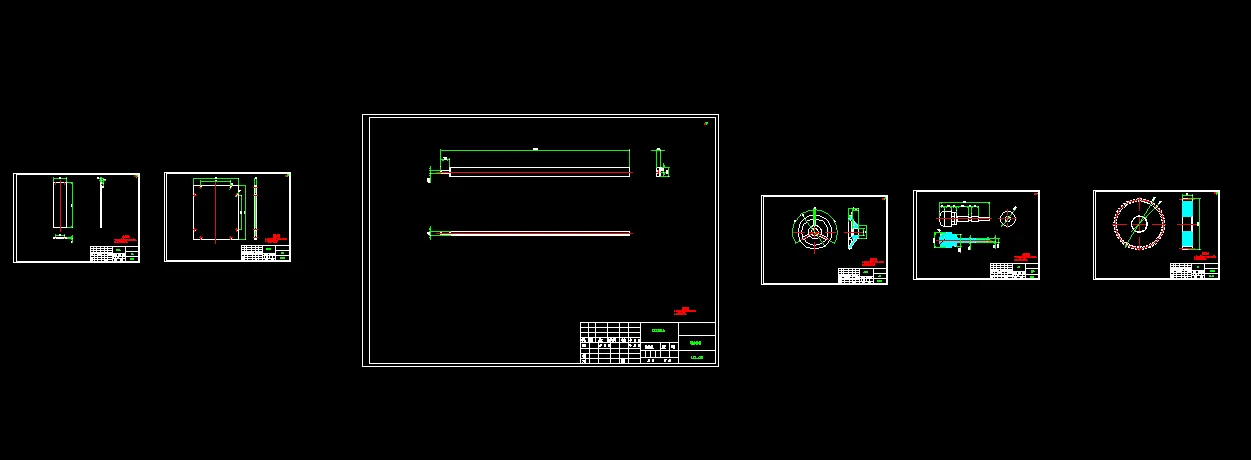Click the gear's cyan section side view
Image resolution: width=1251 pixels, height=460 pixels.
[1187, 222]
